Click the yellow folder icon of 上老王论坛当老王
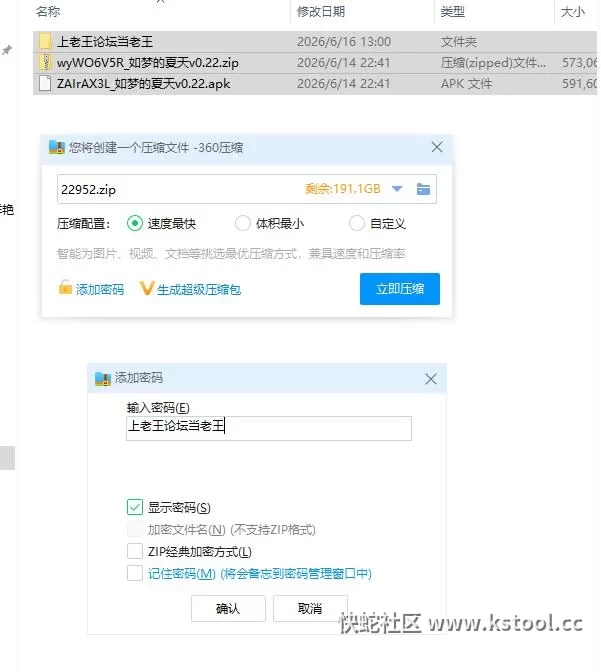The height and width of the screenshot is (672, 601). [x=45, y=41]
